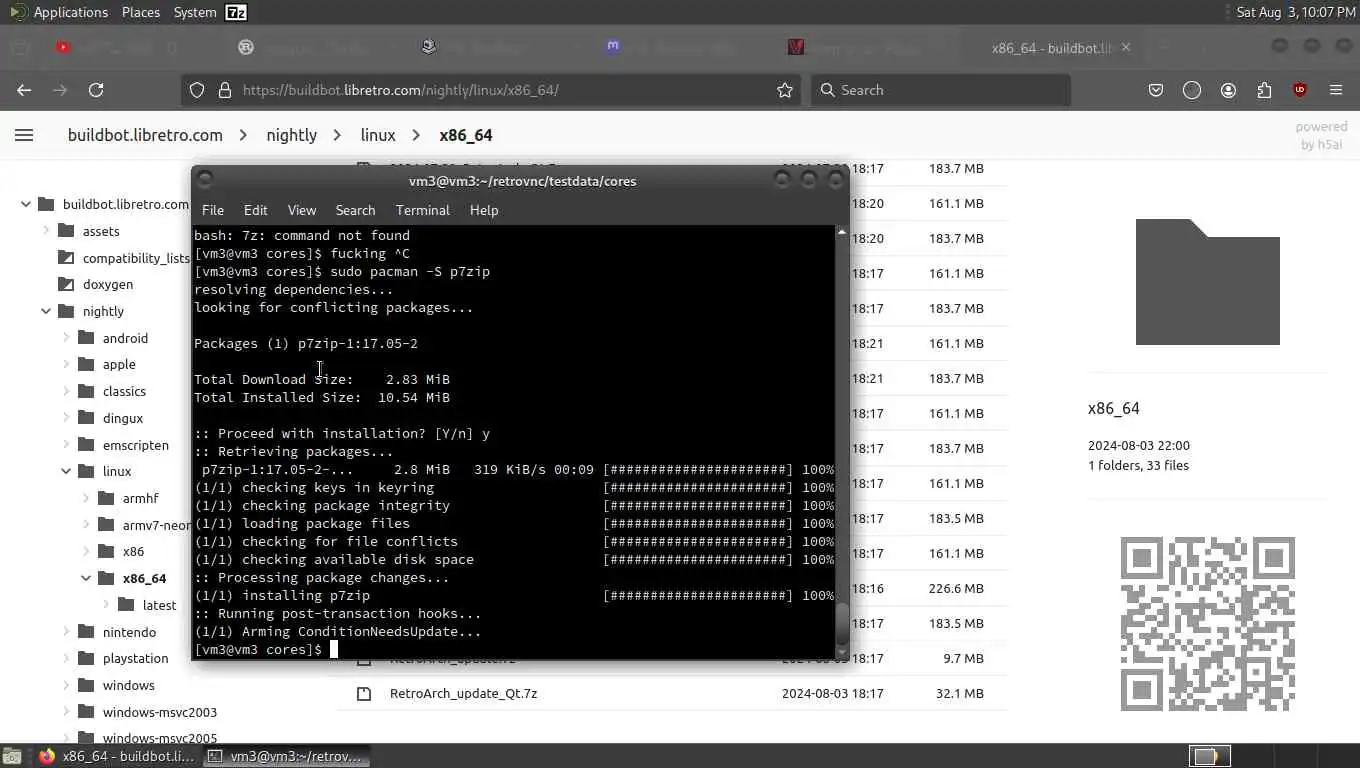Open Firefox account icon
Viewport: 1360px width, 768px height.
(1228, 90)
